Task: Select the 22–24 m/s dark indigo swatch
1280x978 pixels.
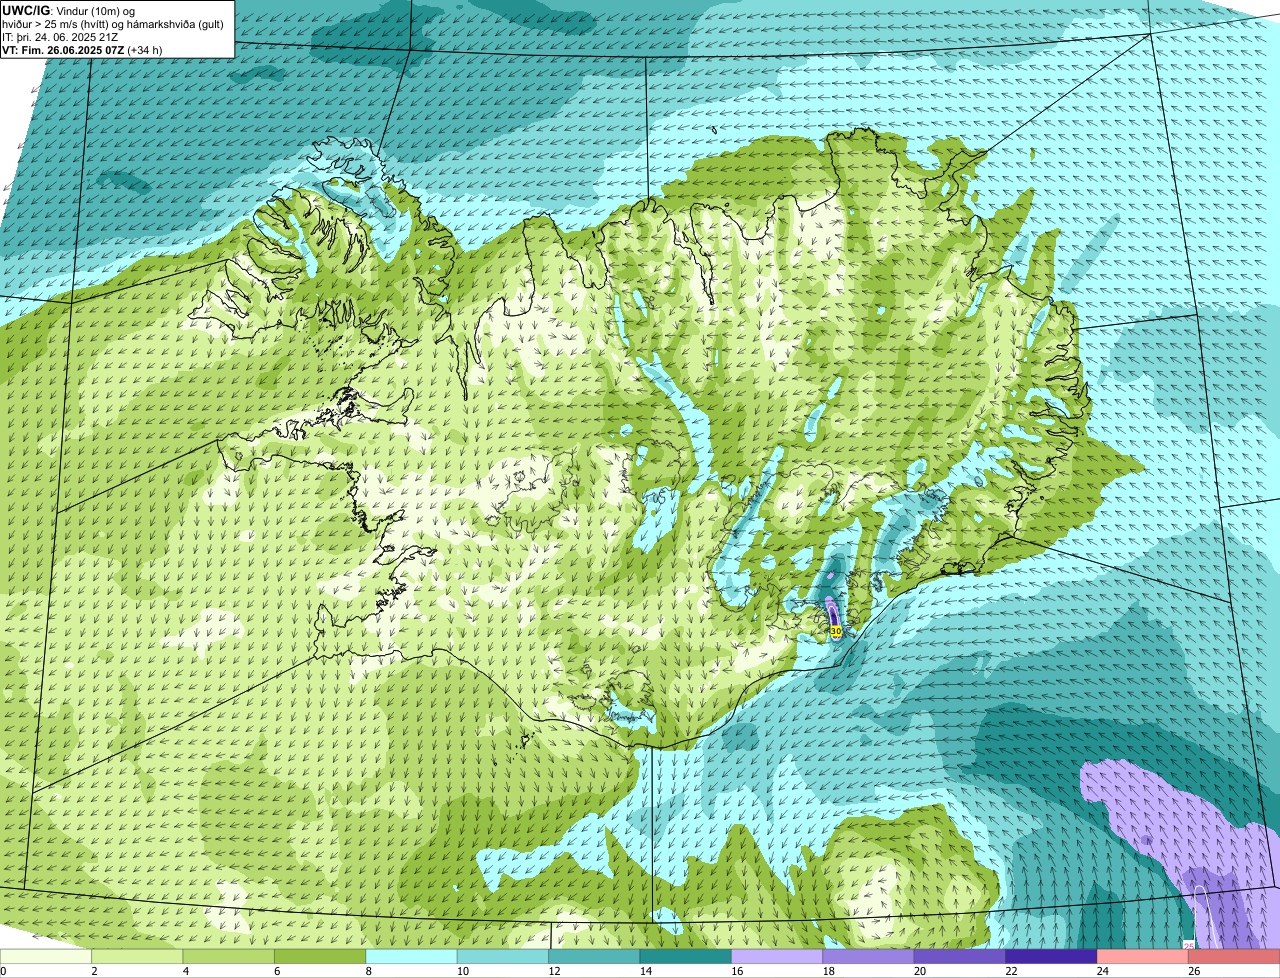Action: tap(1051, 957)
